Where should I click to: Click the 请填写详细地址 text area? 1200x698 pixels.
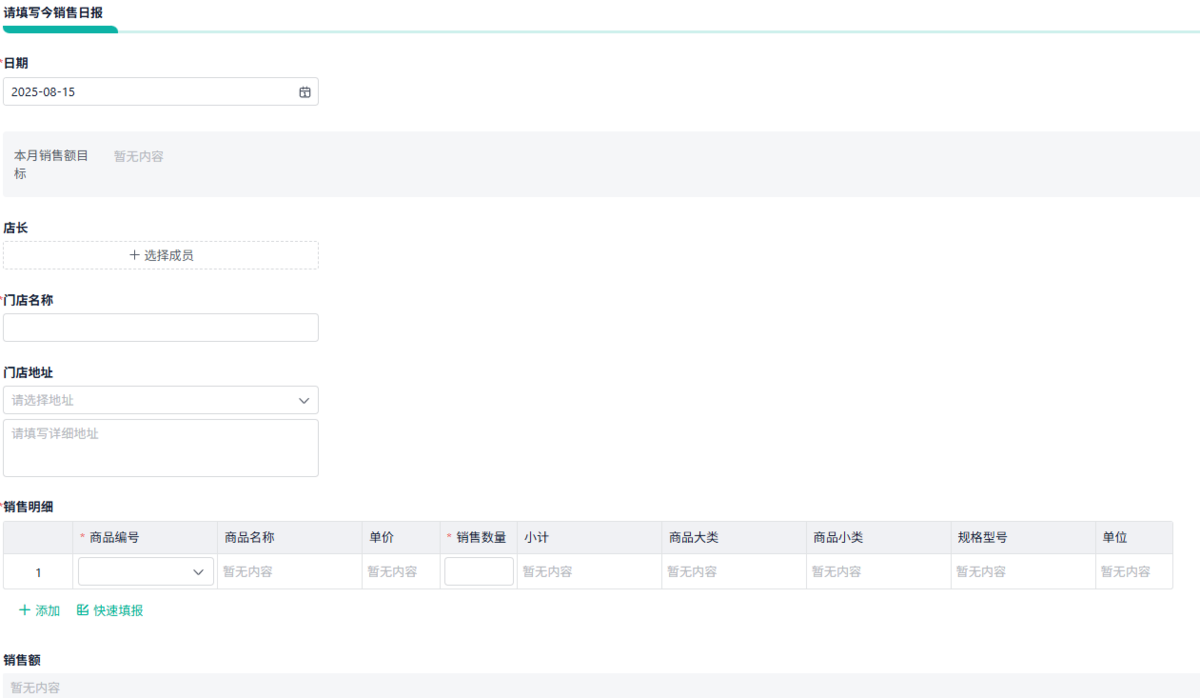161,448
